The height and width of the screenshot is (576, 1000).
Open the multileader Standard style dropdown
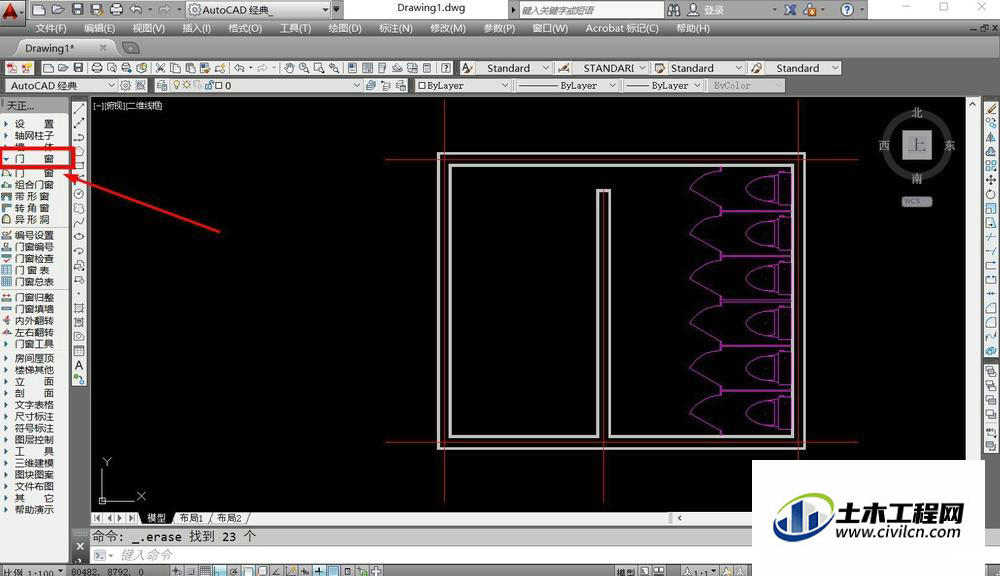[803, 68]
